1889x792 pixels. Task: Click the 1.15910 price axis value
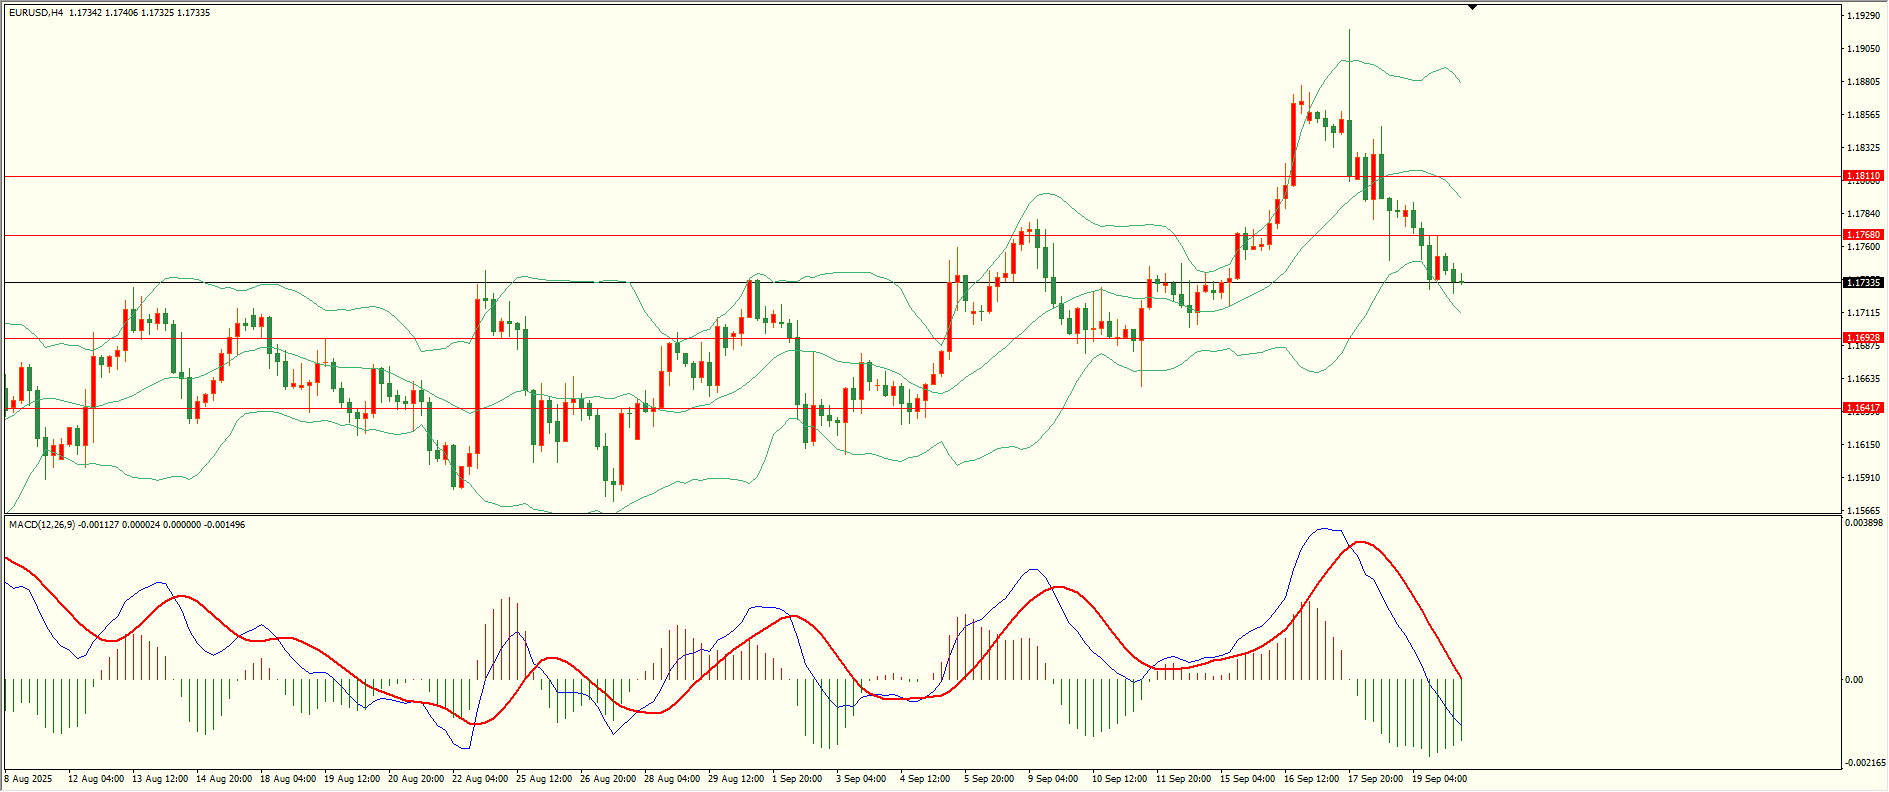point(1863,478)
